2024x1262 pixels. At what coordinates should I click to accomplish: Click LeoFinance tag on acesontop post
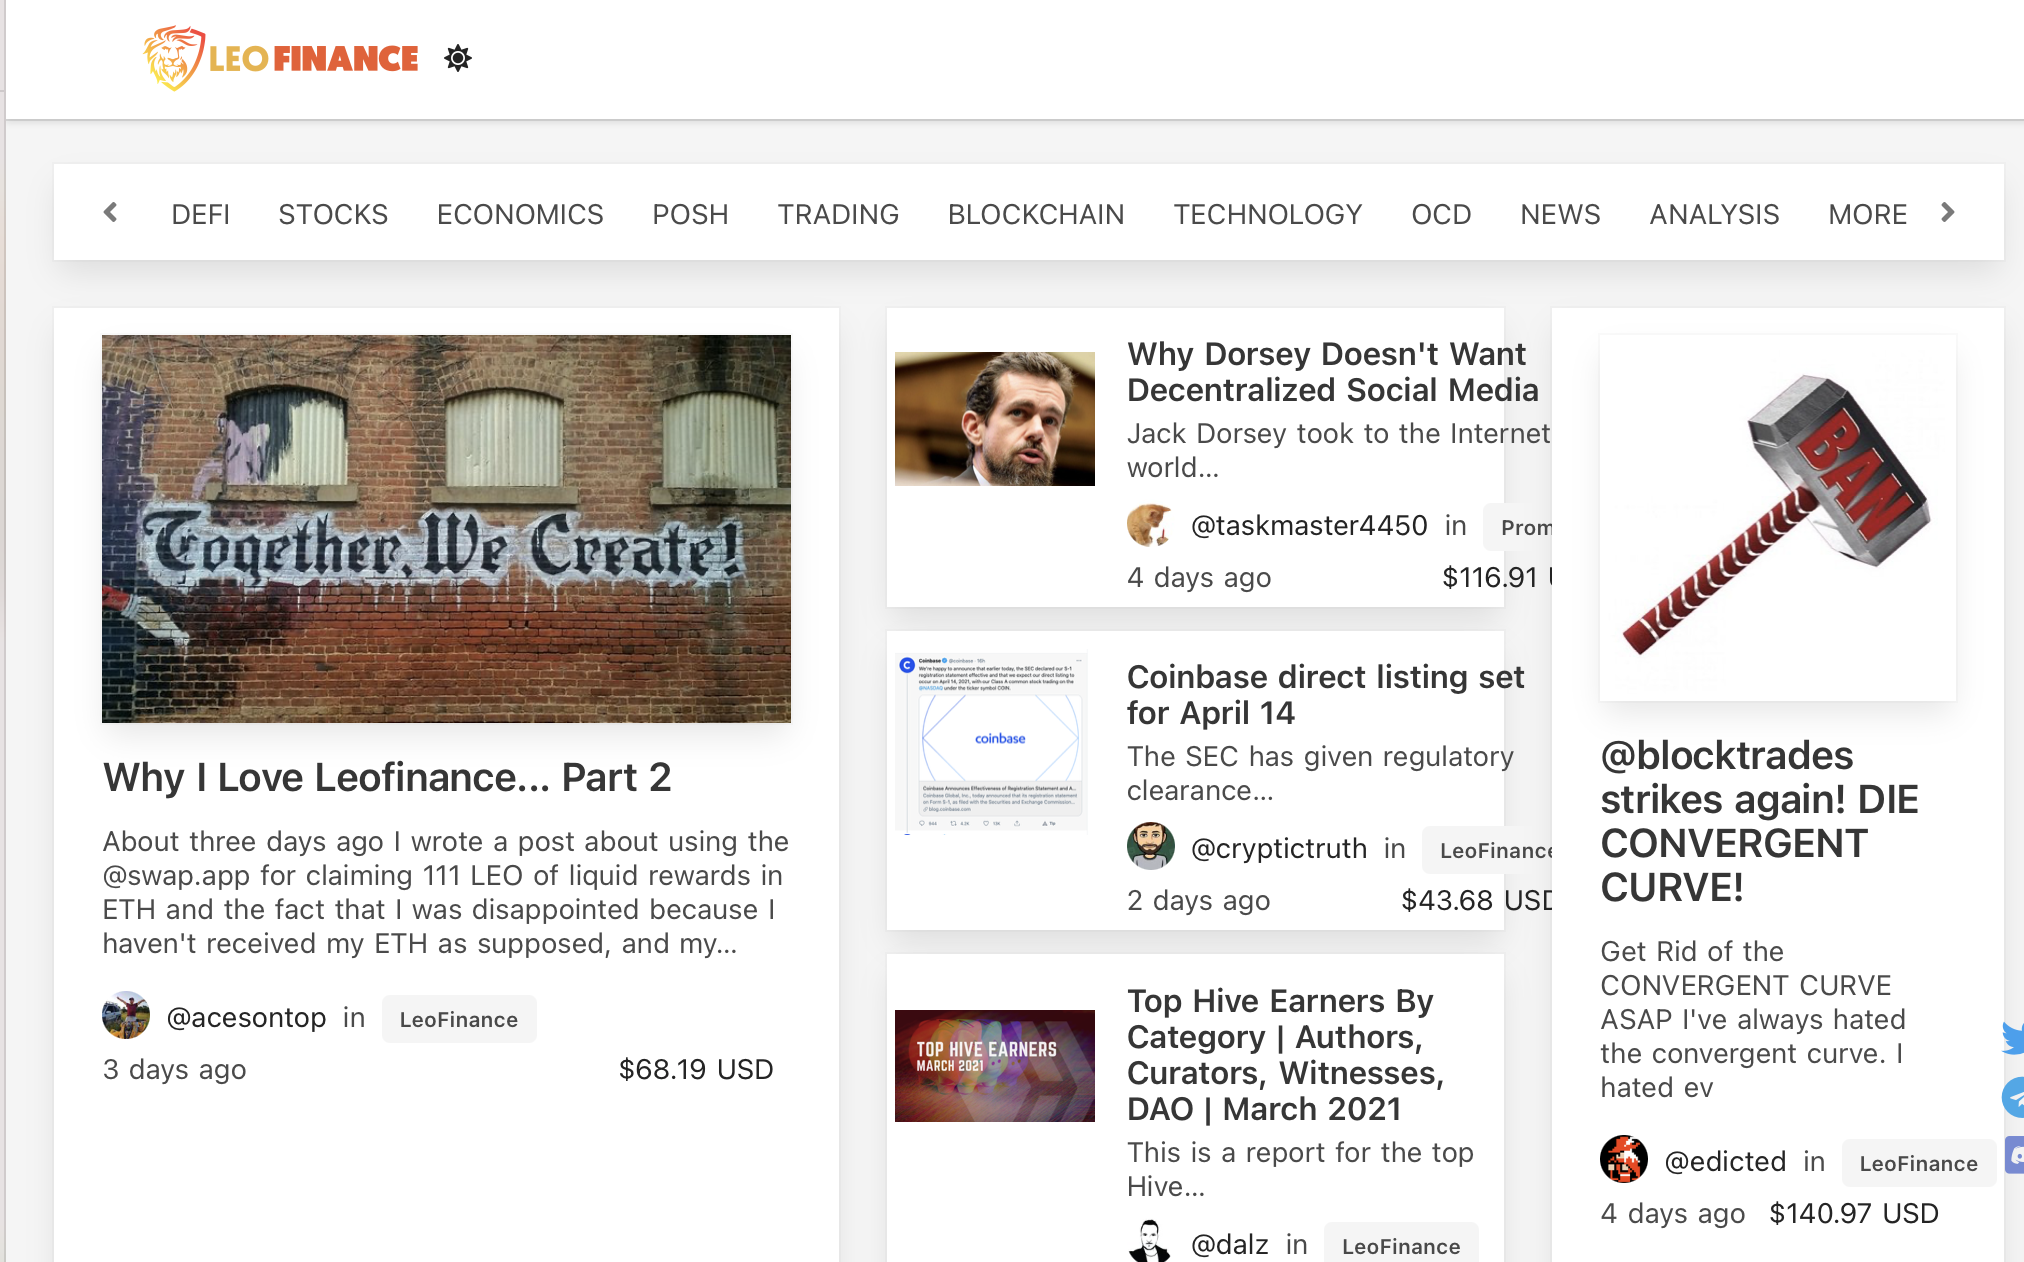coord(459,1019)
